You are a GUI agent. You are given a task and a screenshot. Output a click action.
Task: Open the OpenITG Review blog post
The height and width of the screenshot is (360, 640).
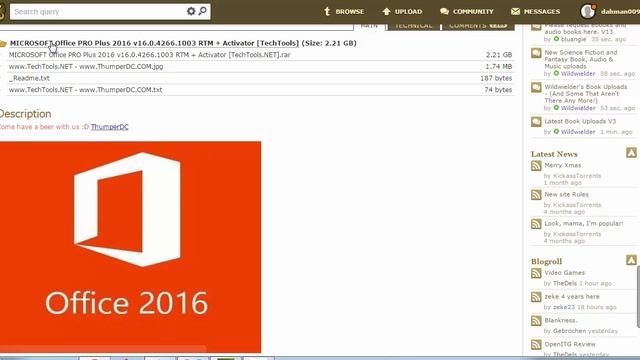pos(570,344)
